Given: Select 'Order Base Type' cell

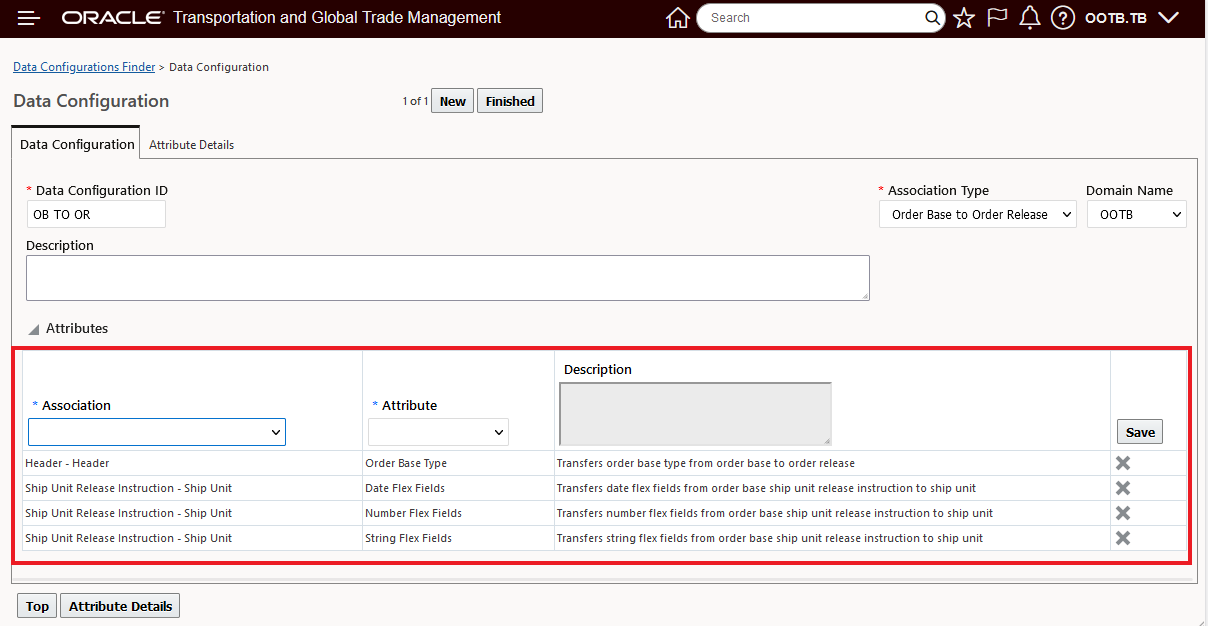Looking at the screenshot, I should (x=458, y=463).
